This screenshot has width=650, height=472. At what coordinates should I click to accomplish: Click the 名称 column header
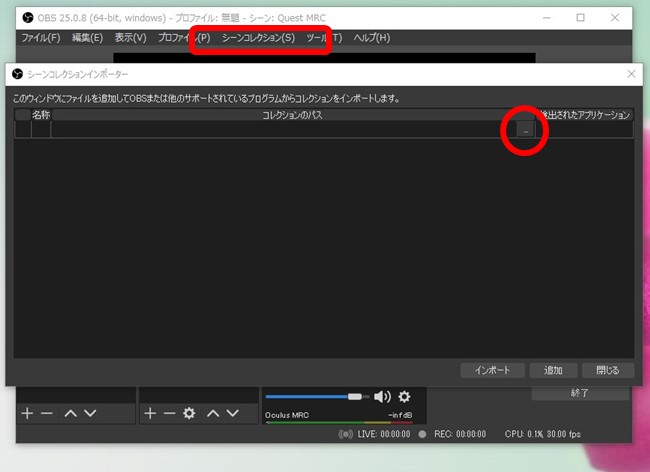tap(41, 115)
